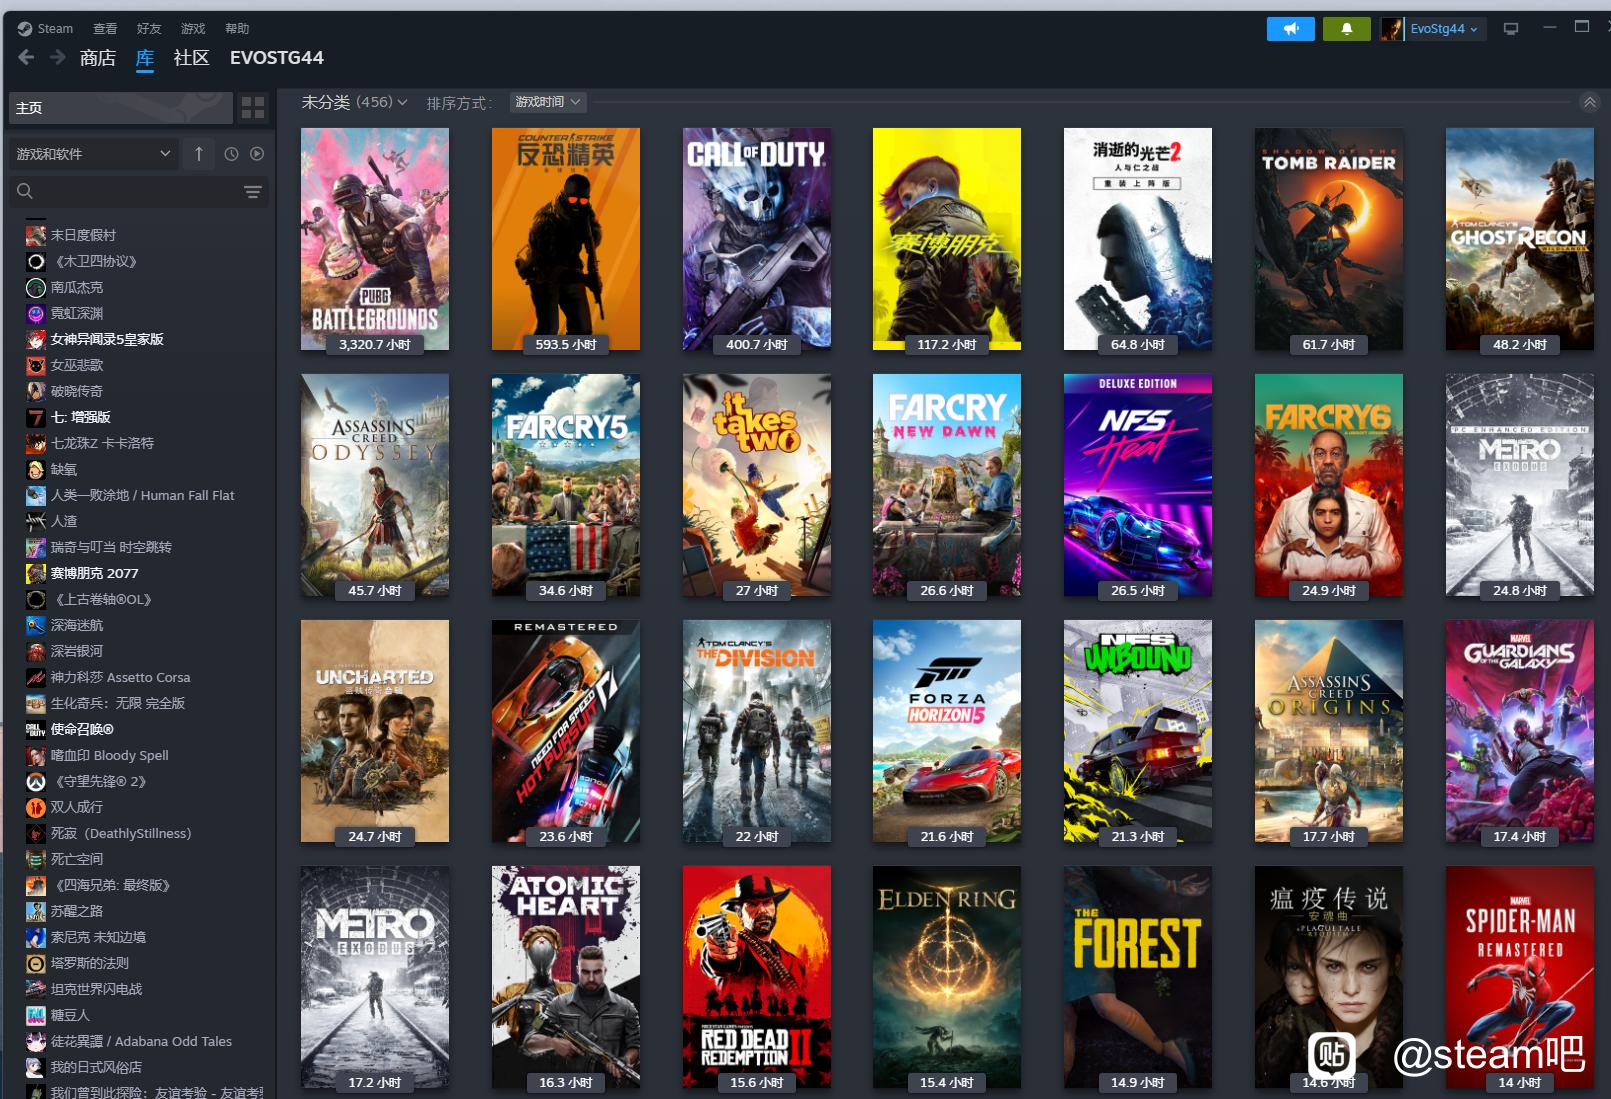
Task: Click the sort ascending arrow button
Action: click(x=199, y=154)
